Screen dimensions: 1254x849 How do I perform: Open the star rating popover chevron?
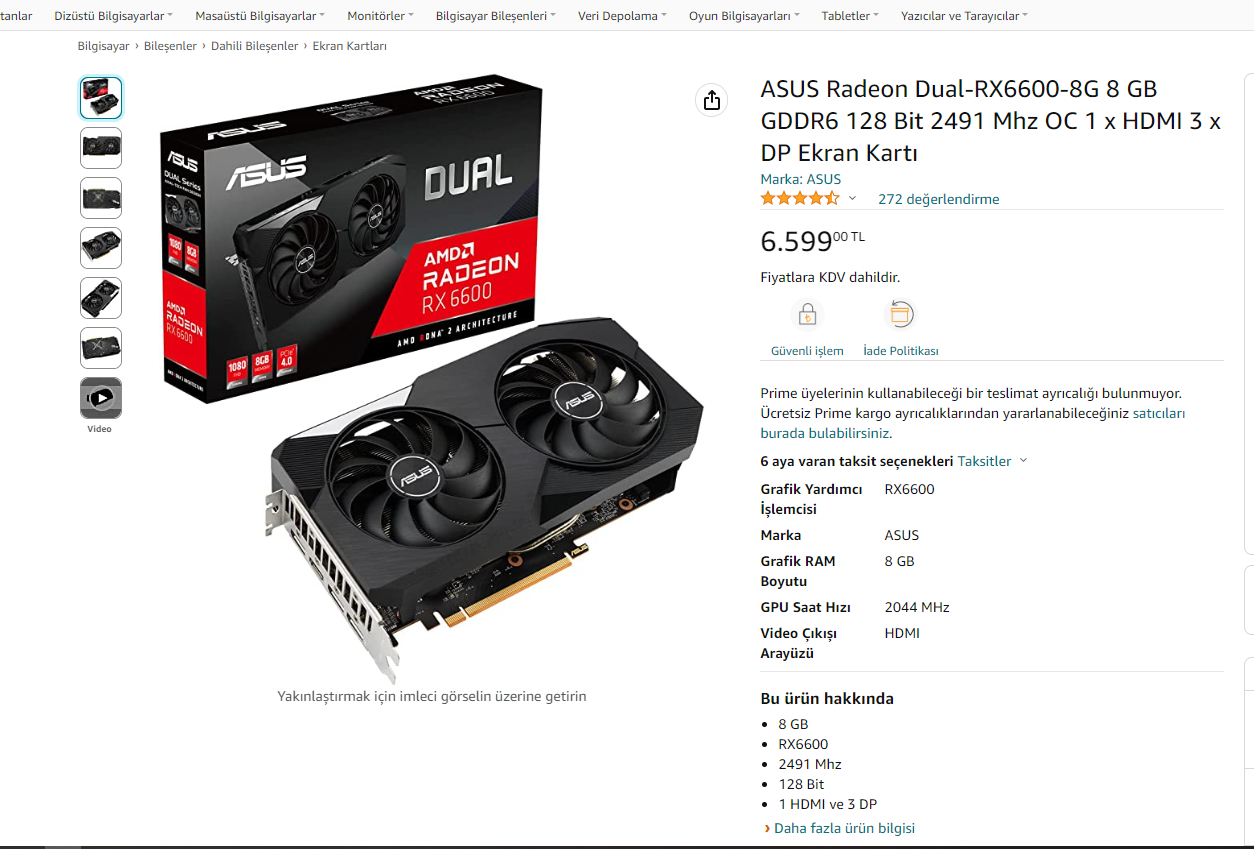coord(852,198)
